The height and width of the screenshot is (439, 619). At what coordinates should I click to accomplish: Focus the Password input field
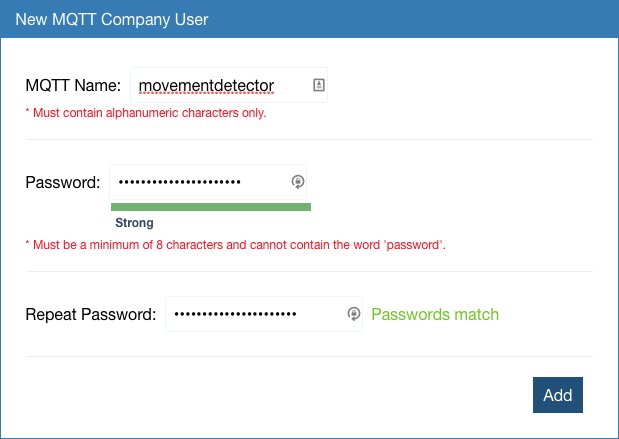coord(200,182)
